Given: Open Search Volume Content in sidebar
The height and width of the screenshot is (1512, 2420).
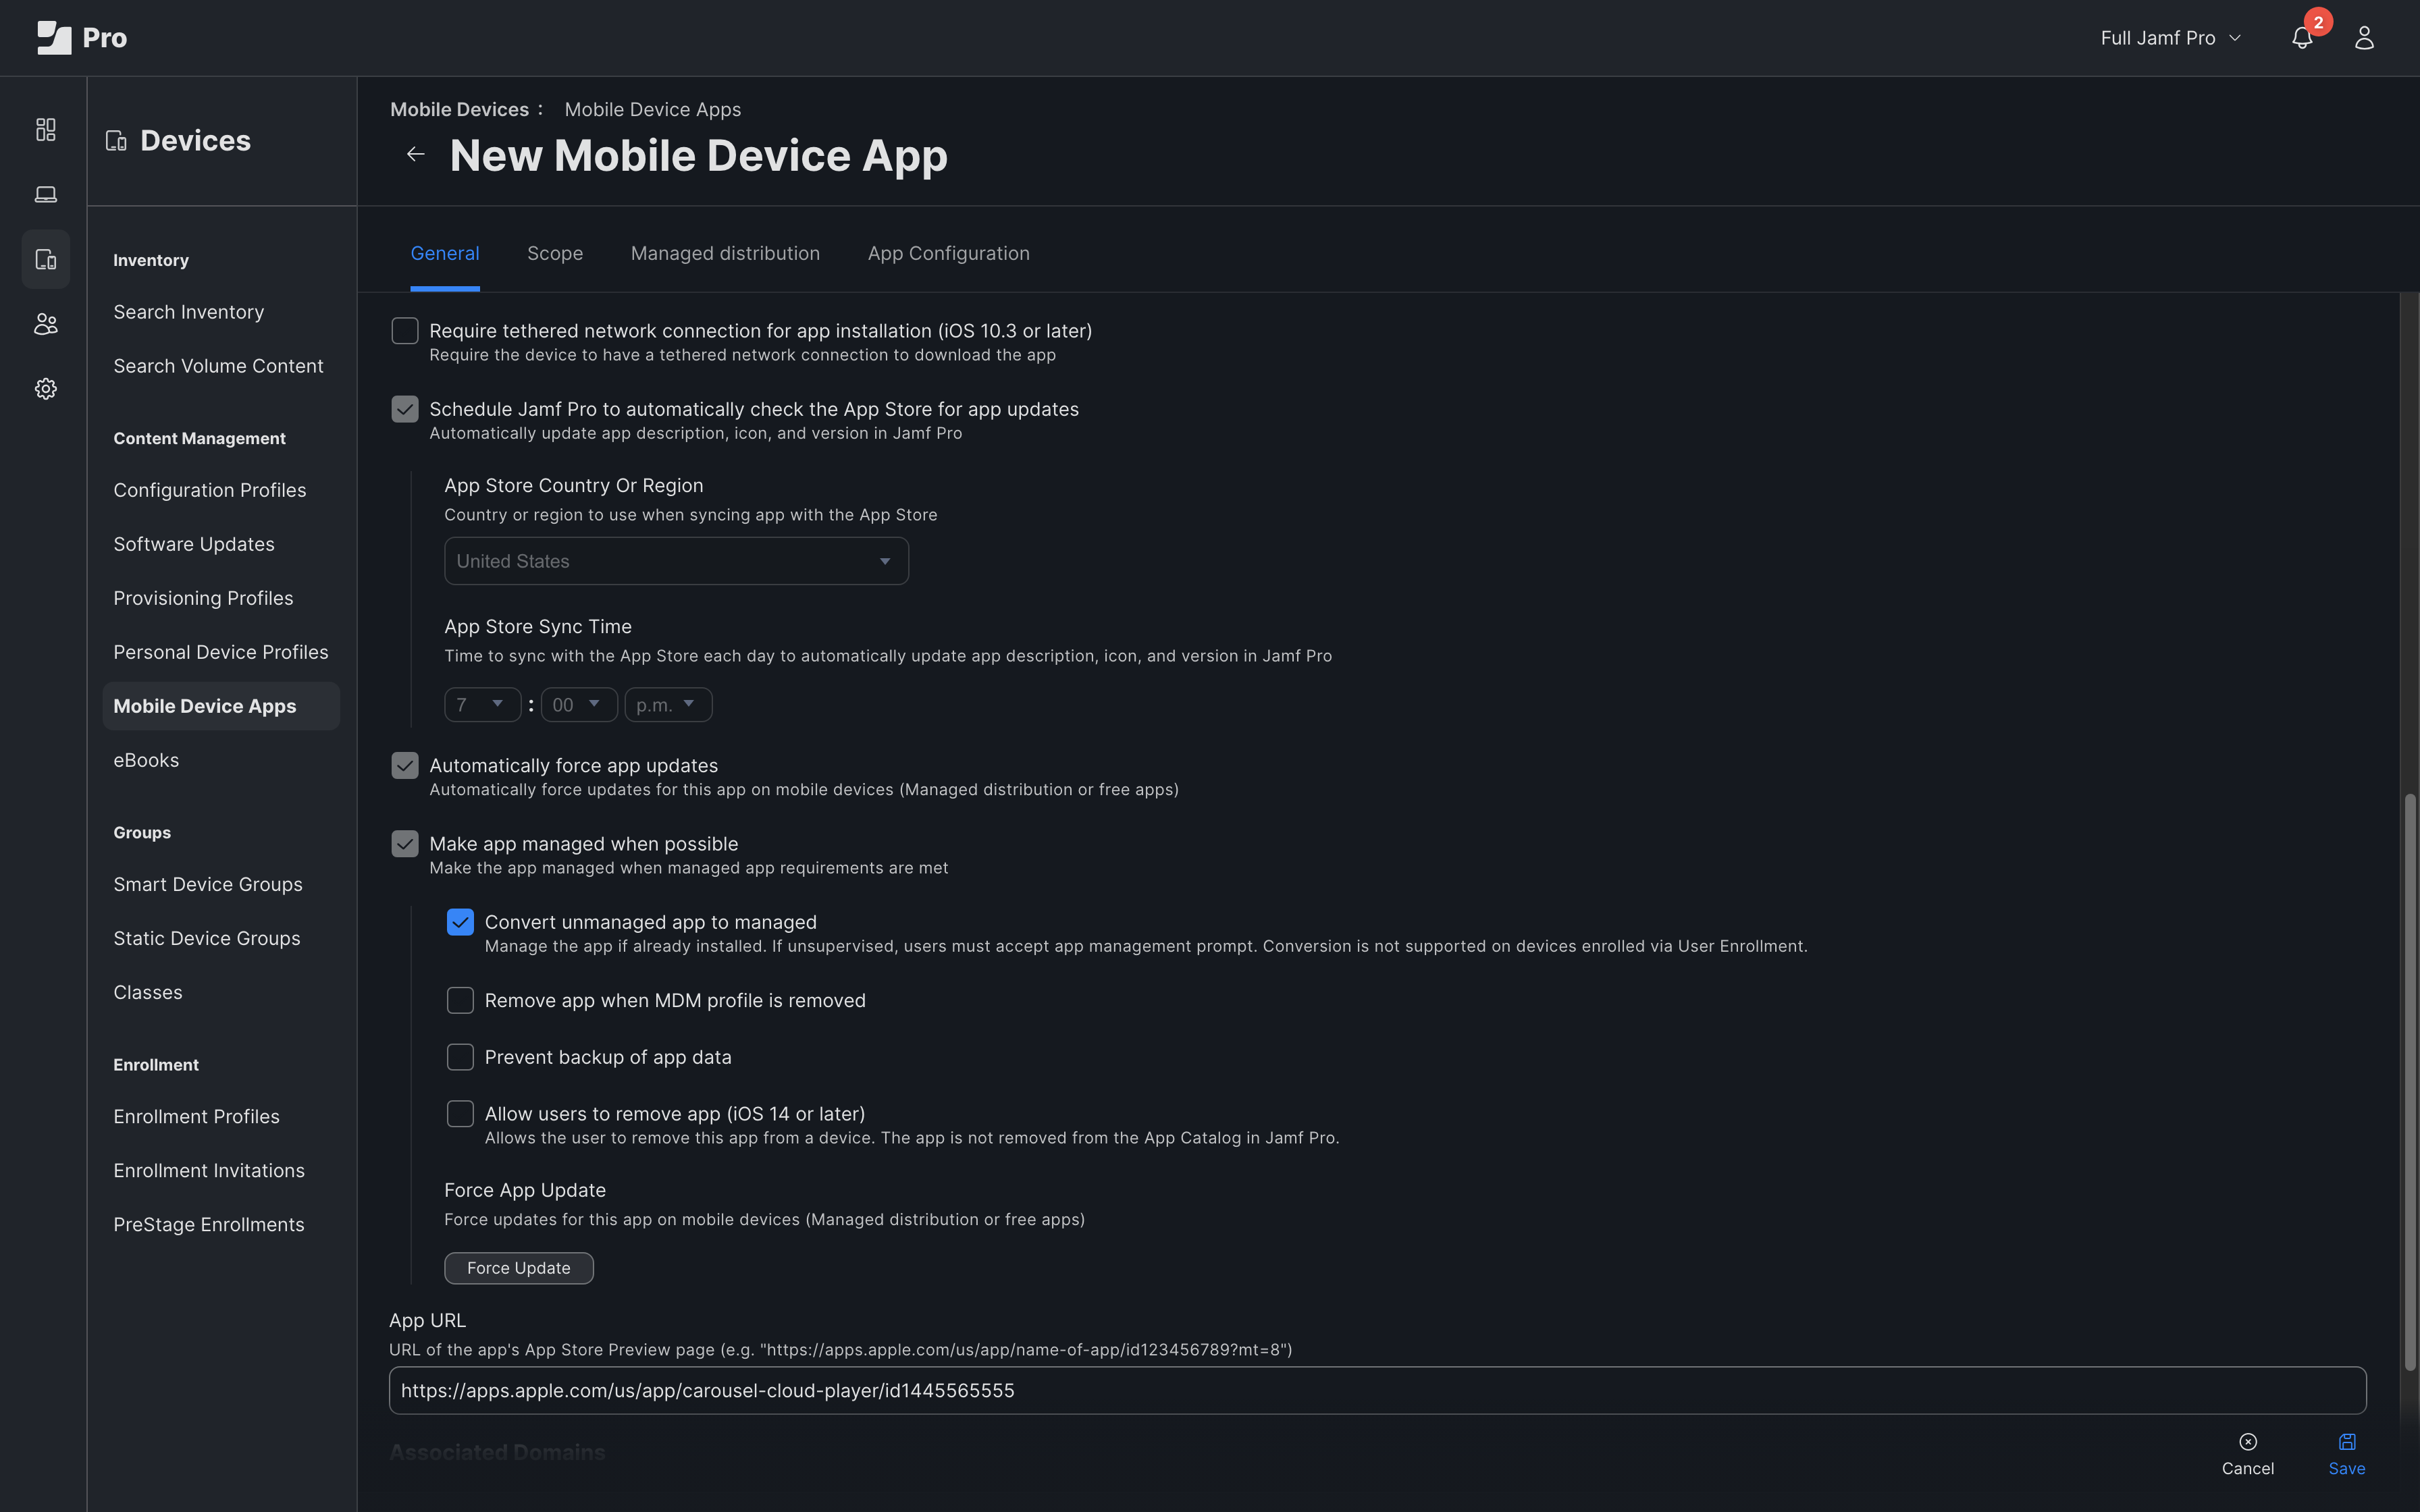Looking at the screenshot, I should coord(218,366).
